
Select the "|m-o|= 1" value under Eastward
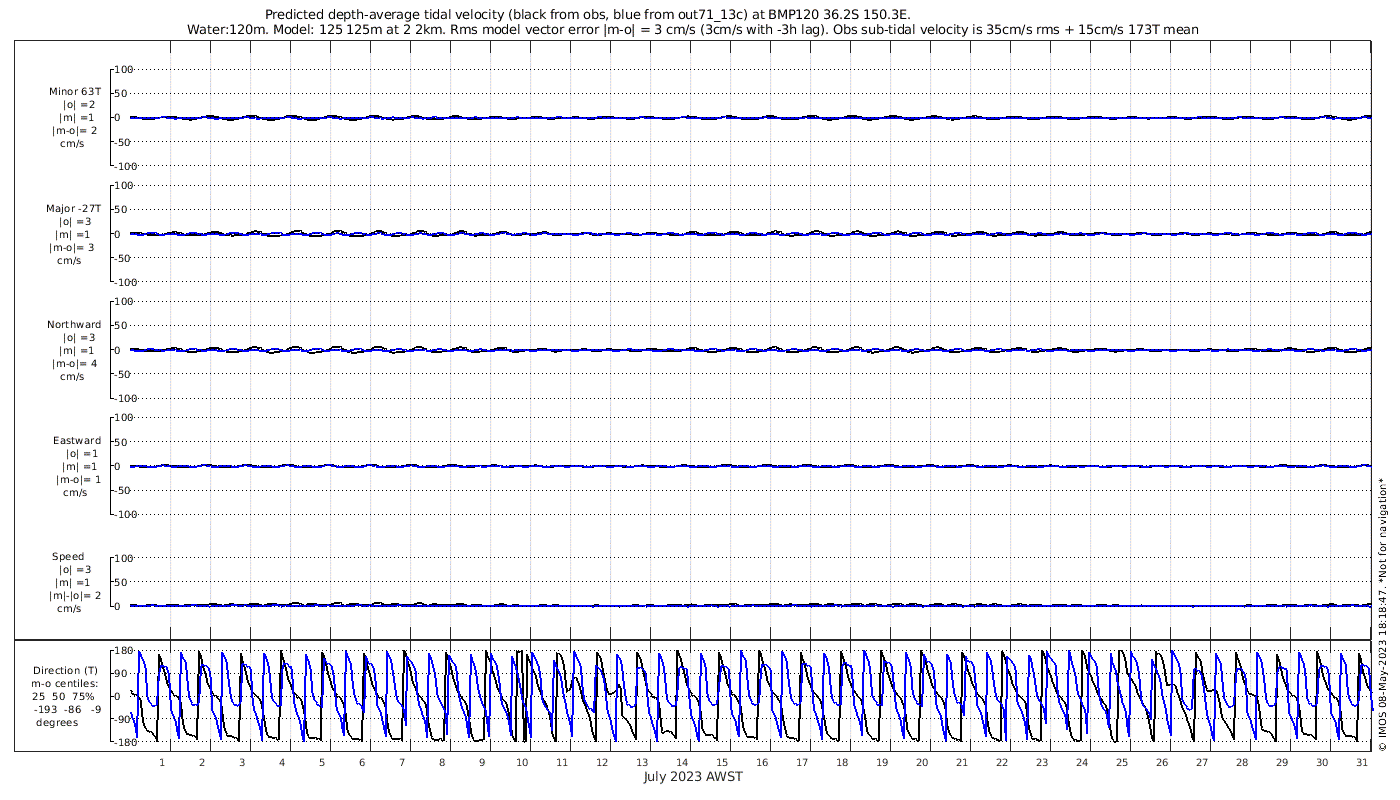click(x=78, y=480)
